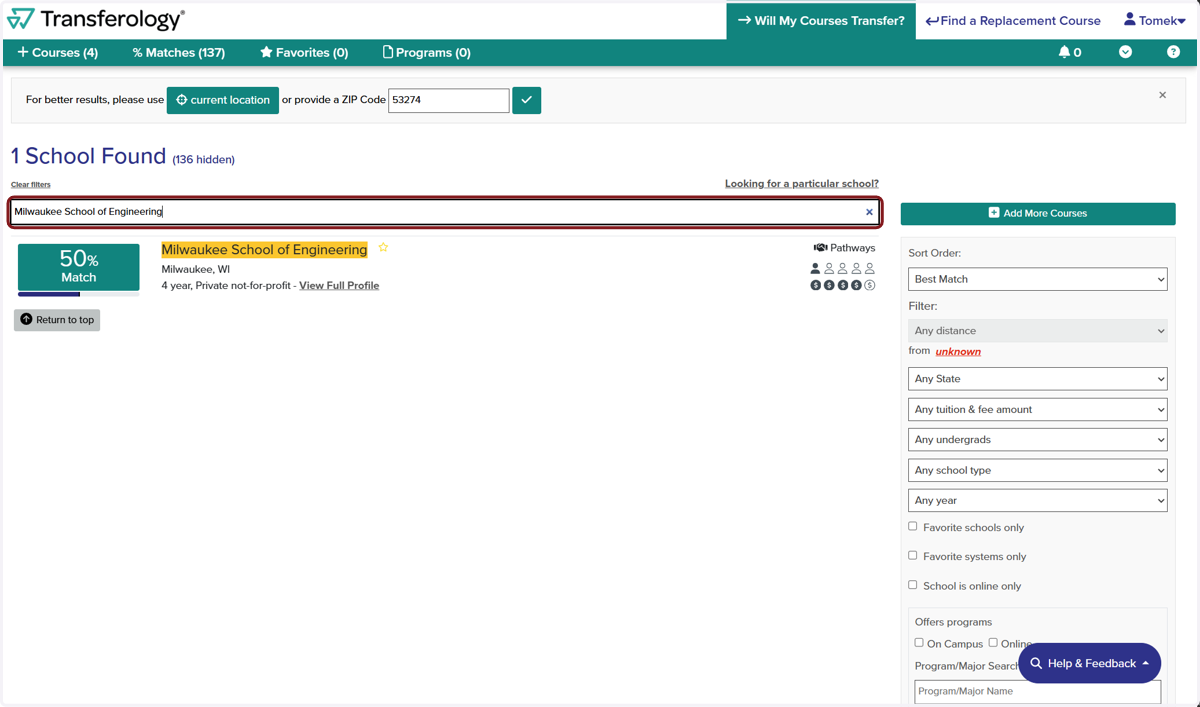This screenshot has height=707, width=1200.
Task: Tick the Online programs checkbox
Action: [993, 643]
